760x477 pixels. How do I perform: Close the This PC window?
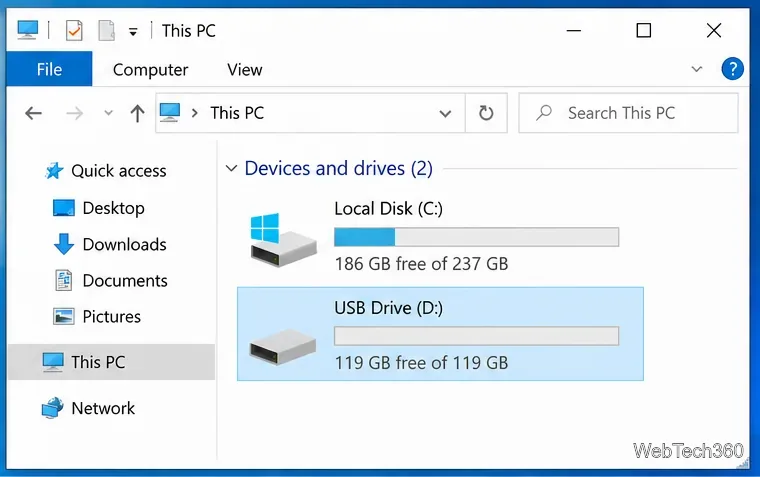[x=714, y=31]
